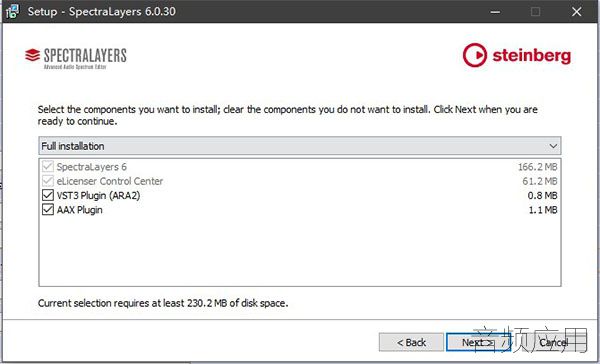Select the AAX Plugin component label

pyautogui.click(x=80, y=210)
